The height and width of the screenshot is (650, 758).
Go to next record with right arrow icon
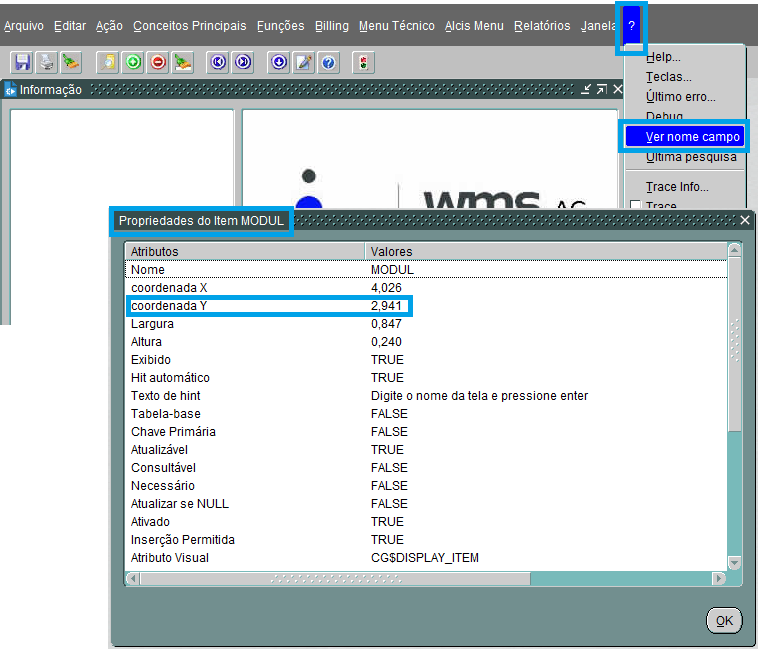[x=243, y=62]
